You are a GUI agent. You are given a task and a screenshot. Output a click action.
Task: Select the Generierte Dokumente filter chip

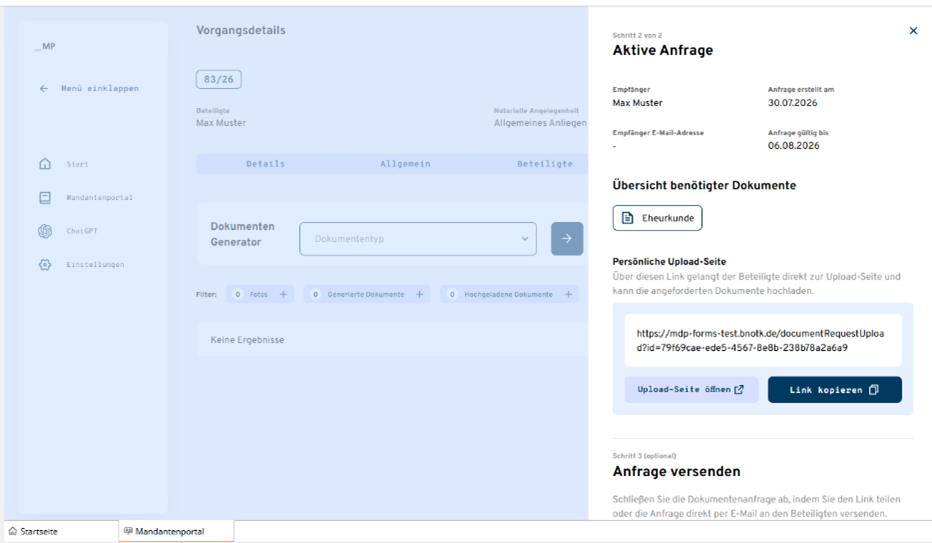pos(367,294)
